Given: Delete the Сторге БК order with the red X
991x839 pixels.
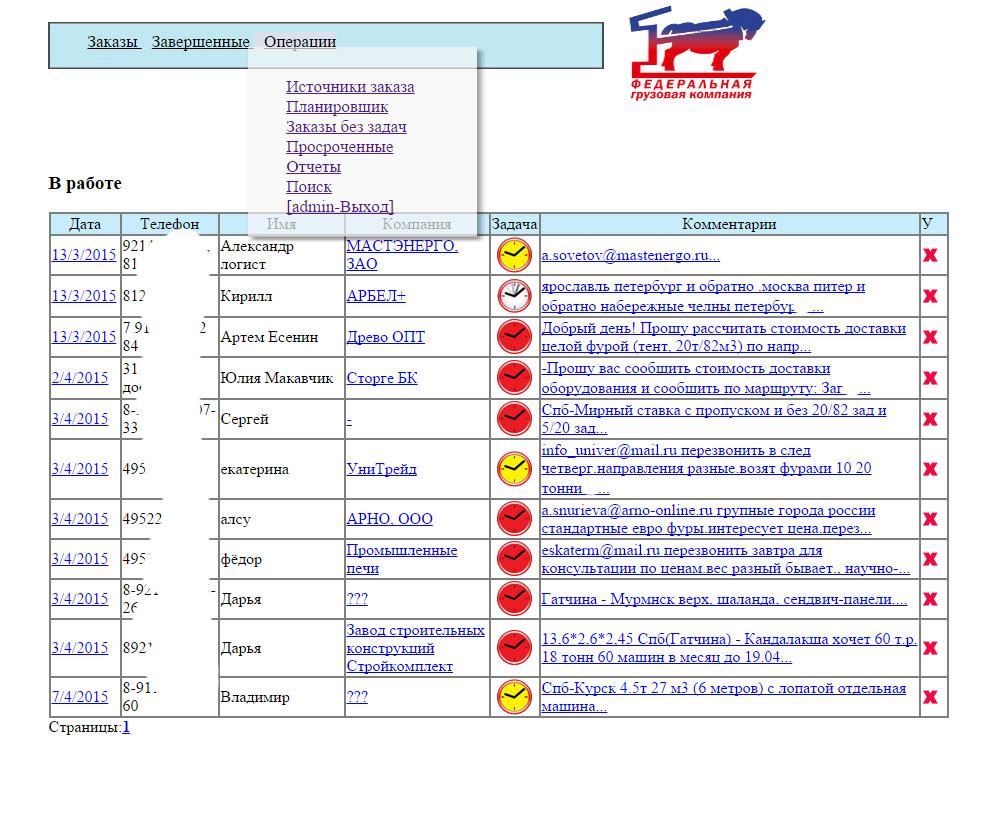Looking at the screenshot, I should [x=930, y=378].
